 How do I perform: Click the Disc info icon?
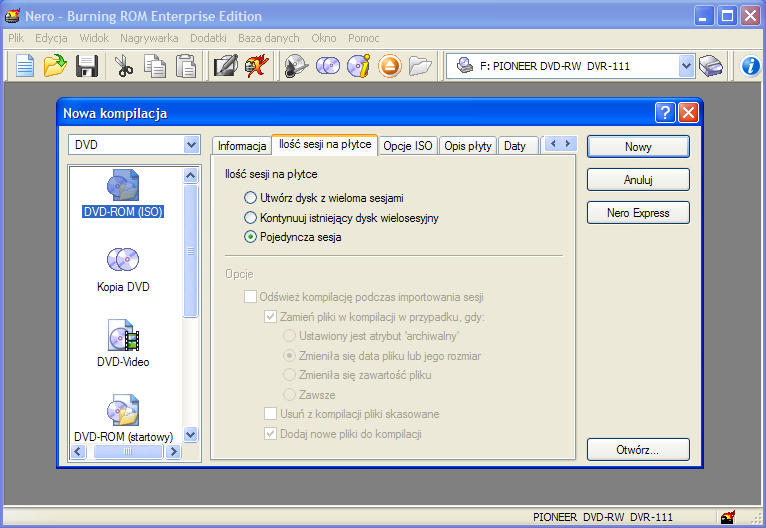(359, 66)
